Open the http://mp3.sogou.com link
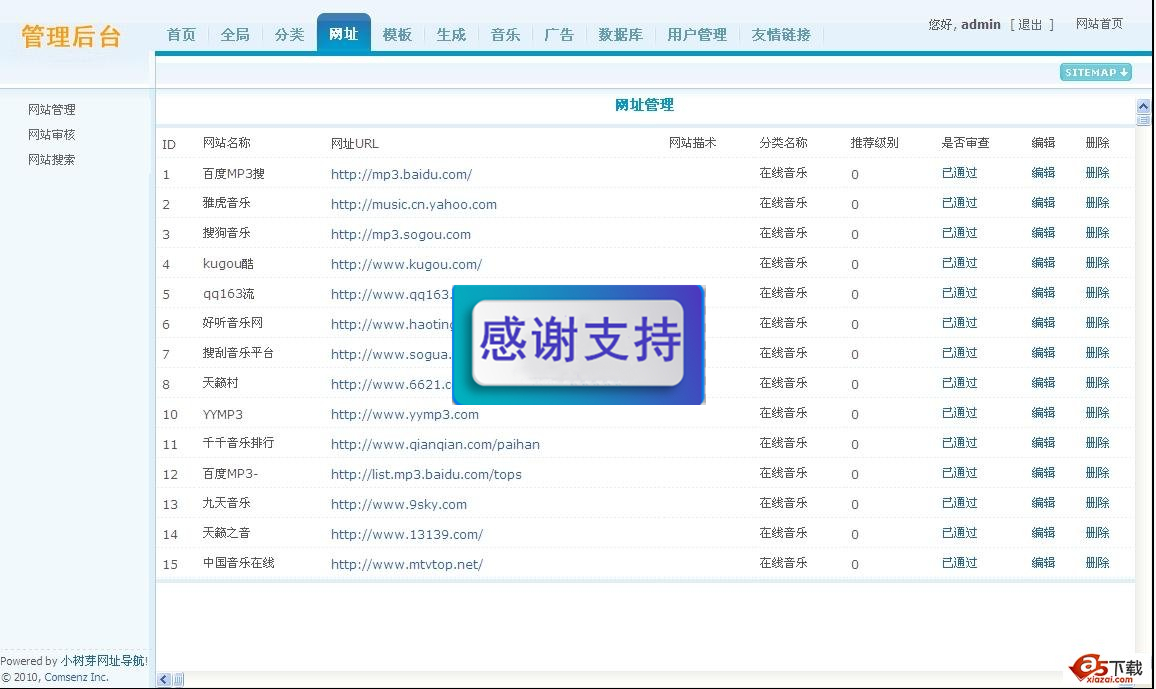The width and height of the screenshot is (1156, 689). [400, 235]
